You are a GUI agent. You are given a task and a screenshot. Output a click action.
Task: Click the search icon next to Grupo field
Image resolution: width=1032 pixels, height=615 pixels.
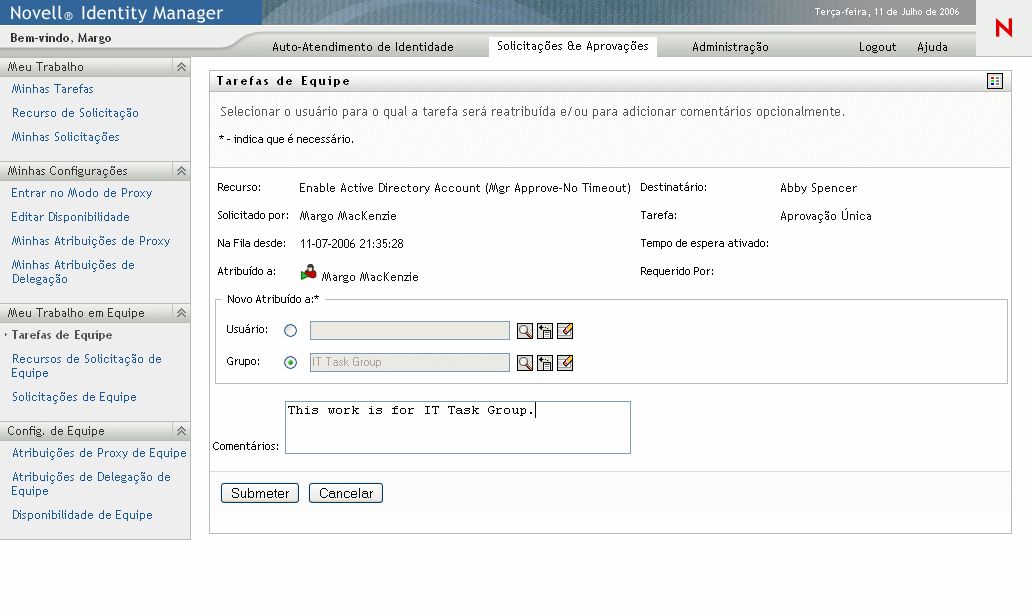click(x=524, y=362)
